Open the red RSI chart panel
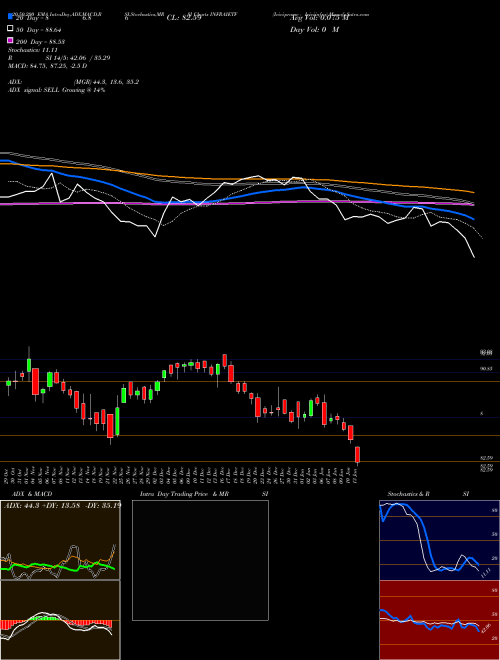 click(x=439, y=620)
